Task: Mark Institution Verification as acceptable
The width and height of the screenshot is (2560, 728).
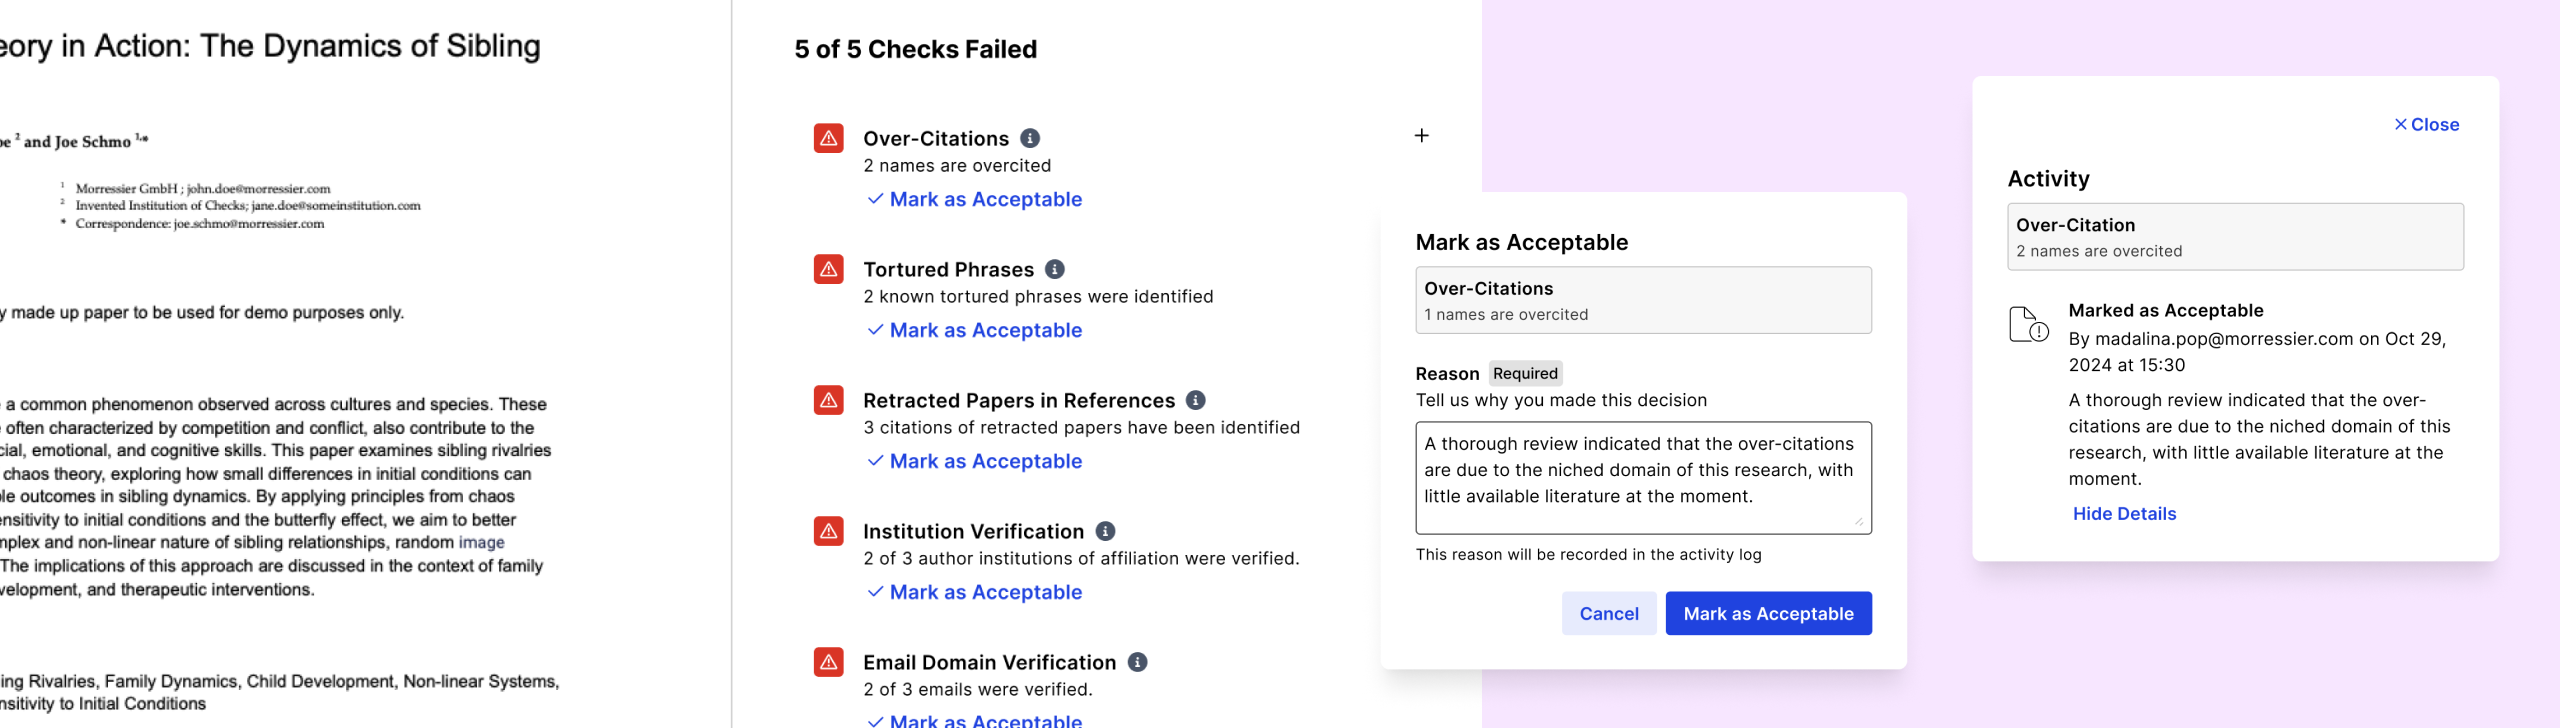Action: [x=975, y=593]
